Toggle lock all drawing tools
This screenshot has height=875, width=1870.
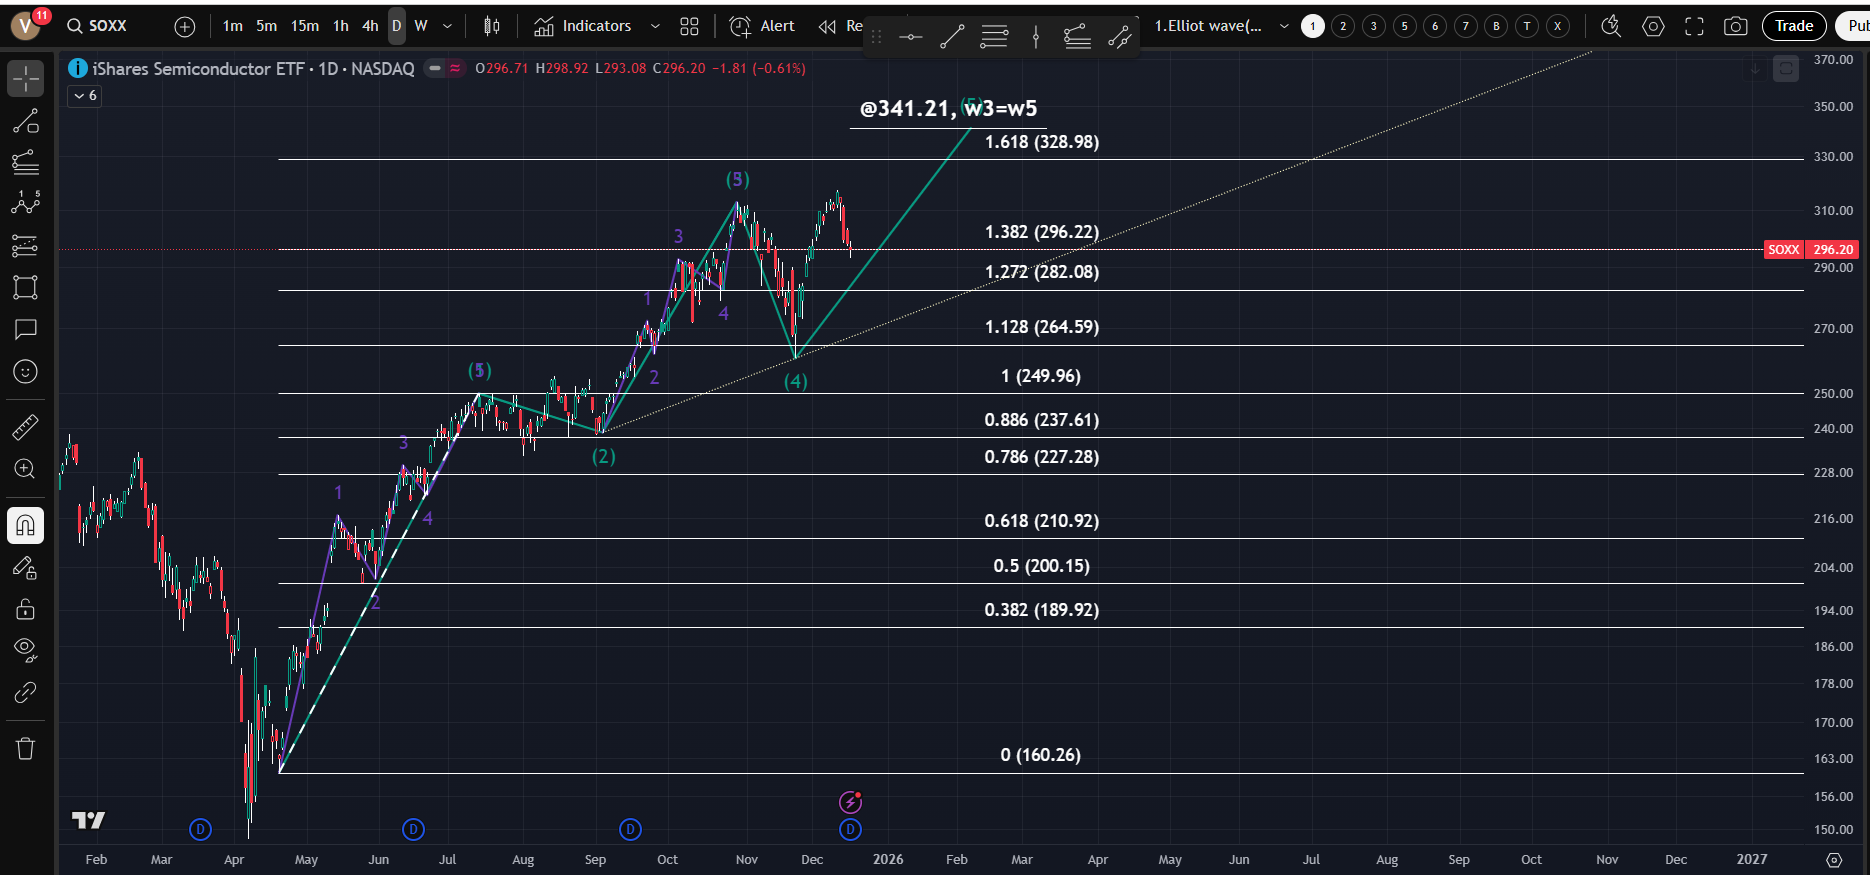coord(26,609)
